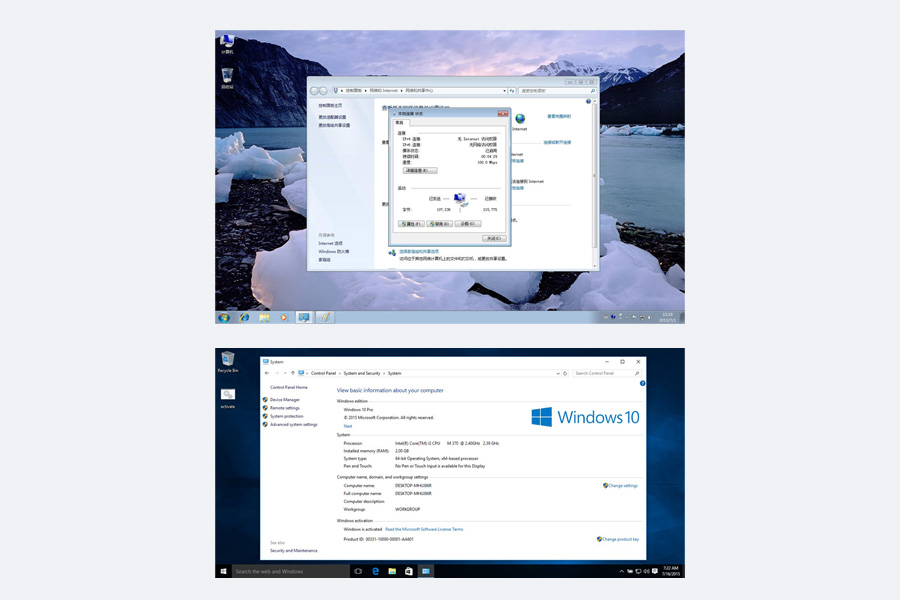Viewport: 900px width, 600px height.
Task: Expand the Network Center address bar dropdown
Action: [x=505, y=91]
